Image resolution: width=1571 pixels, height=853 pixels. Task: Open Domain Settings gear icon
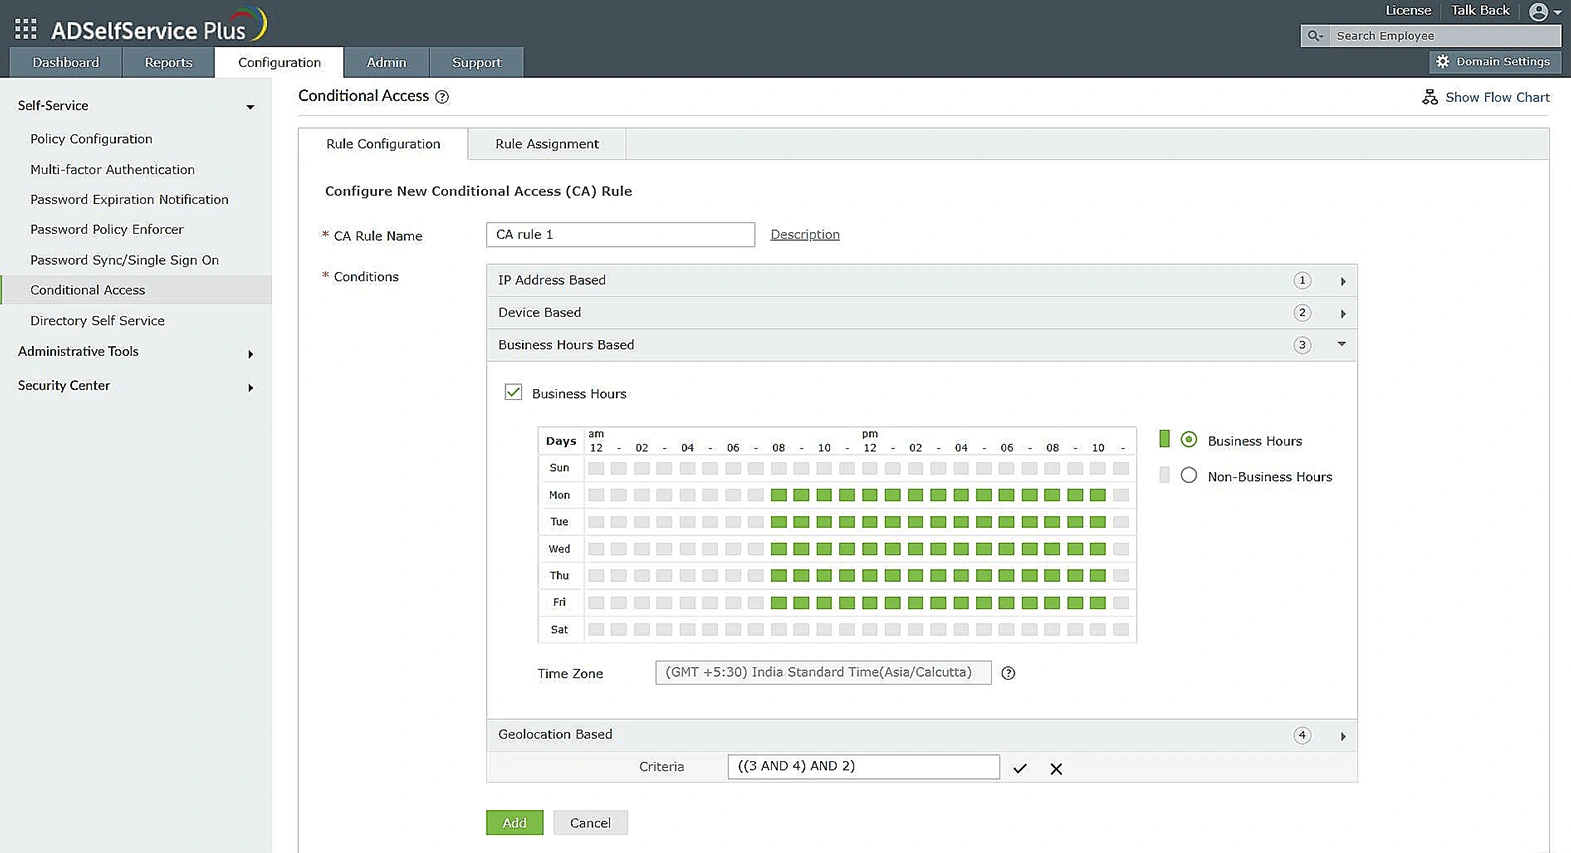(1442, 62)
